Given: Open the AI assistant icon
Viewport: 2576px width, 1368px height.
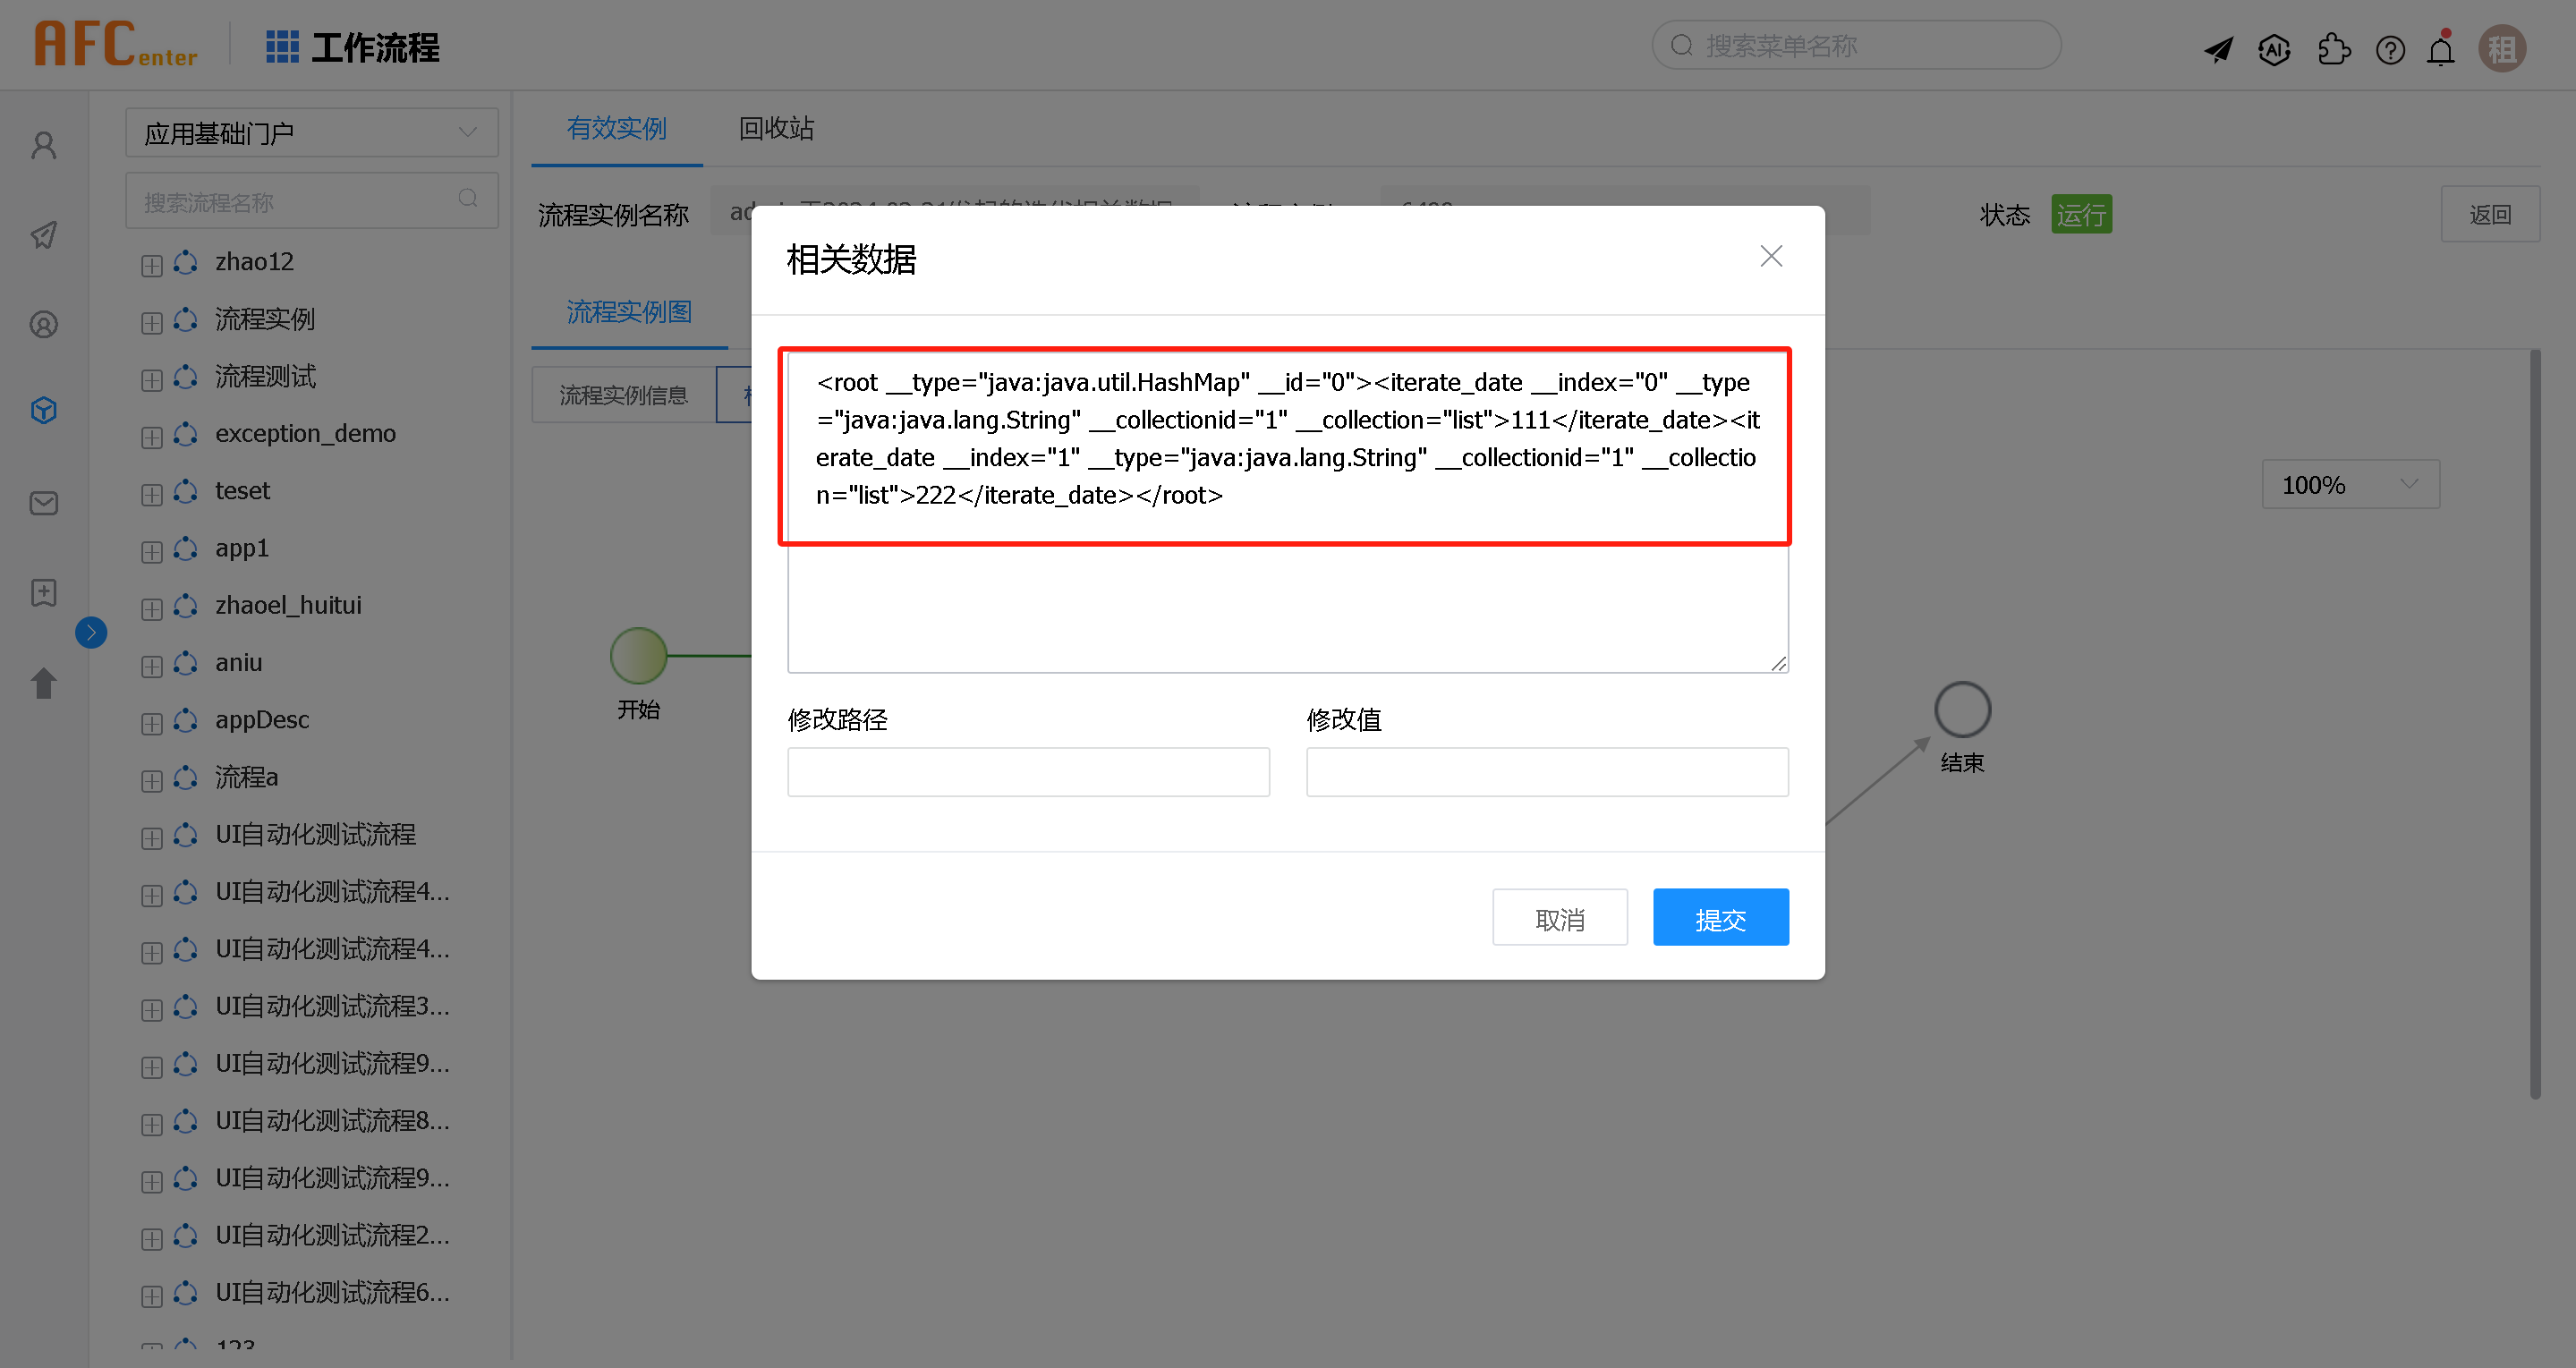Looking at the screenshot, I should [2274, 49].
